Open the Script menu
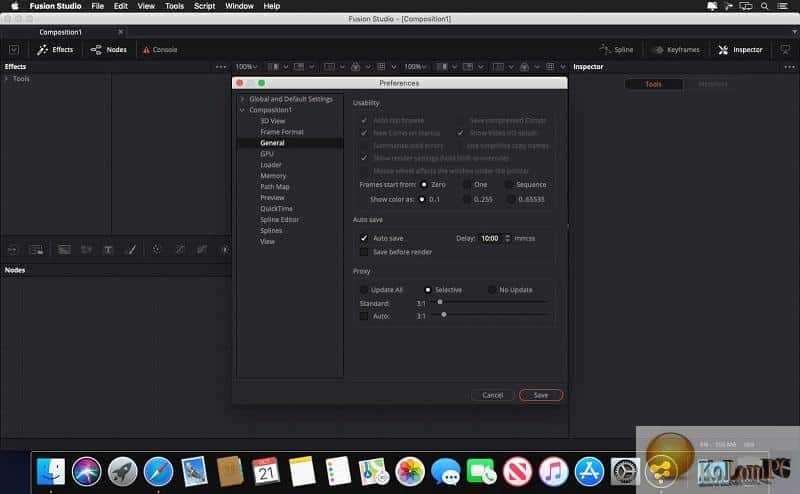 coord(204,6)
